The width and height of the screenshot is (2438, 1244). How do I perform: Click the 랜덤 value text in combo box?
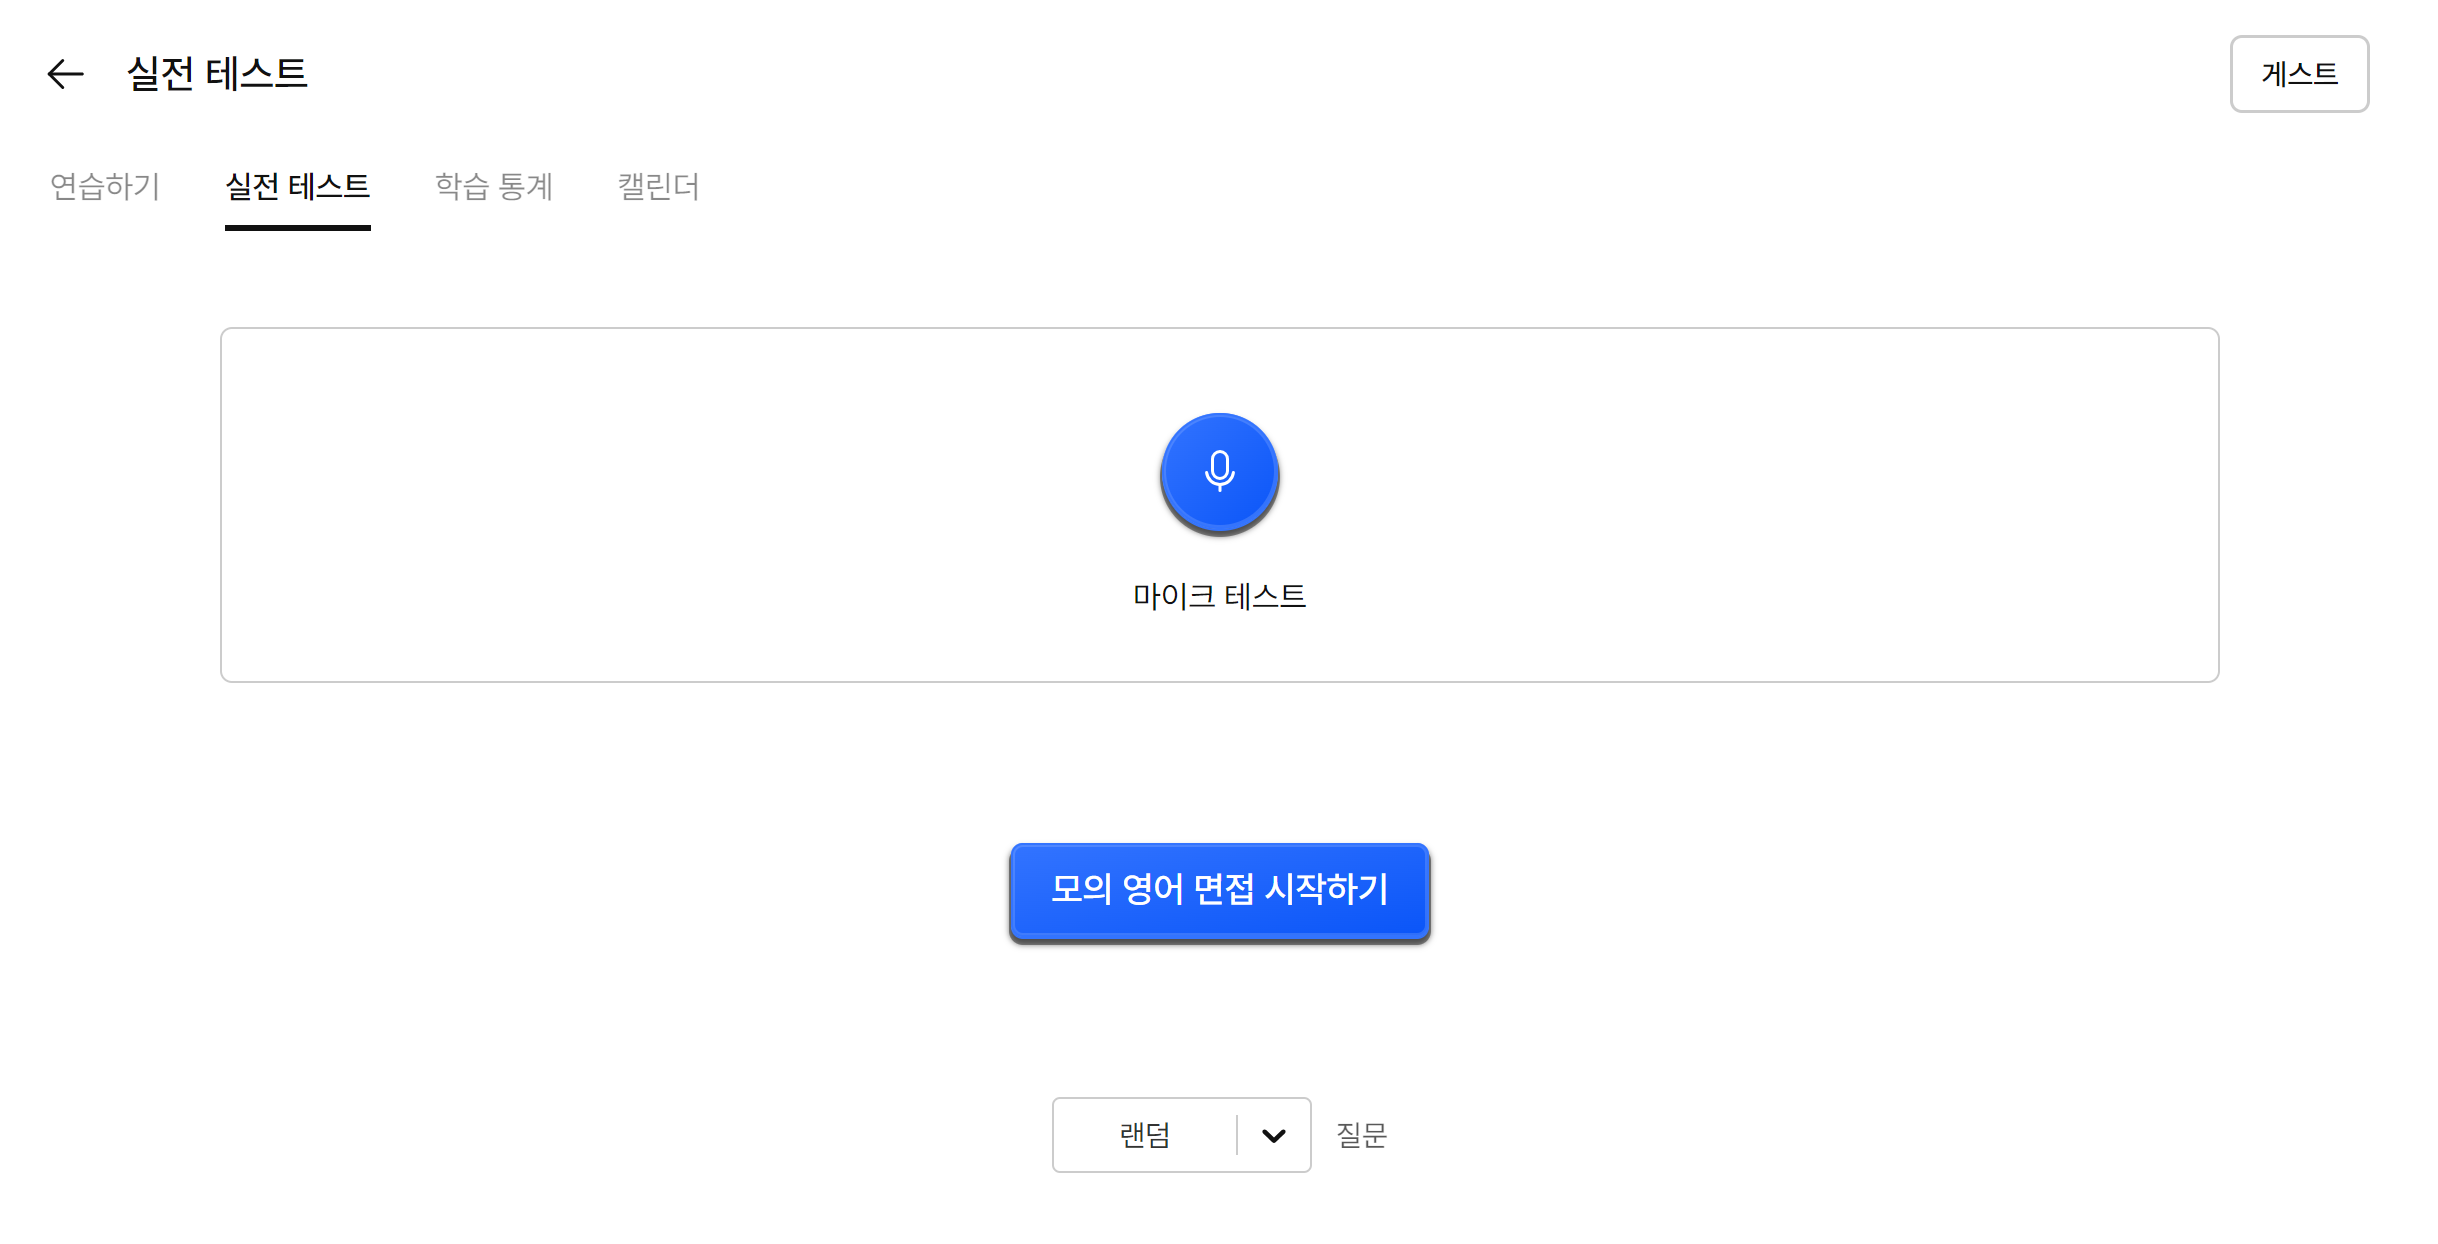click(x=1144, y=1135)
